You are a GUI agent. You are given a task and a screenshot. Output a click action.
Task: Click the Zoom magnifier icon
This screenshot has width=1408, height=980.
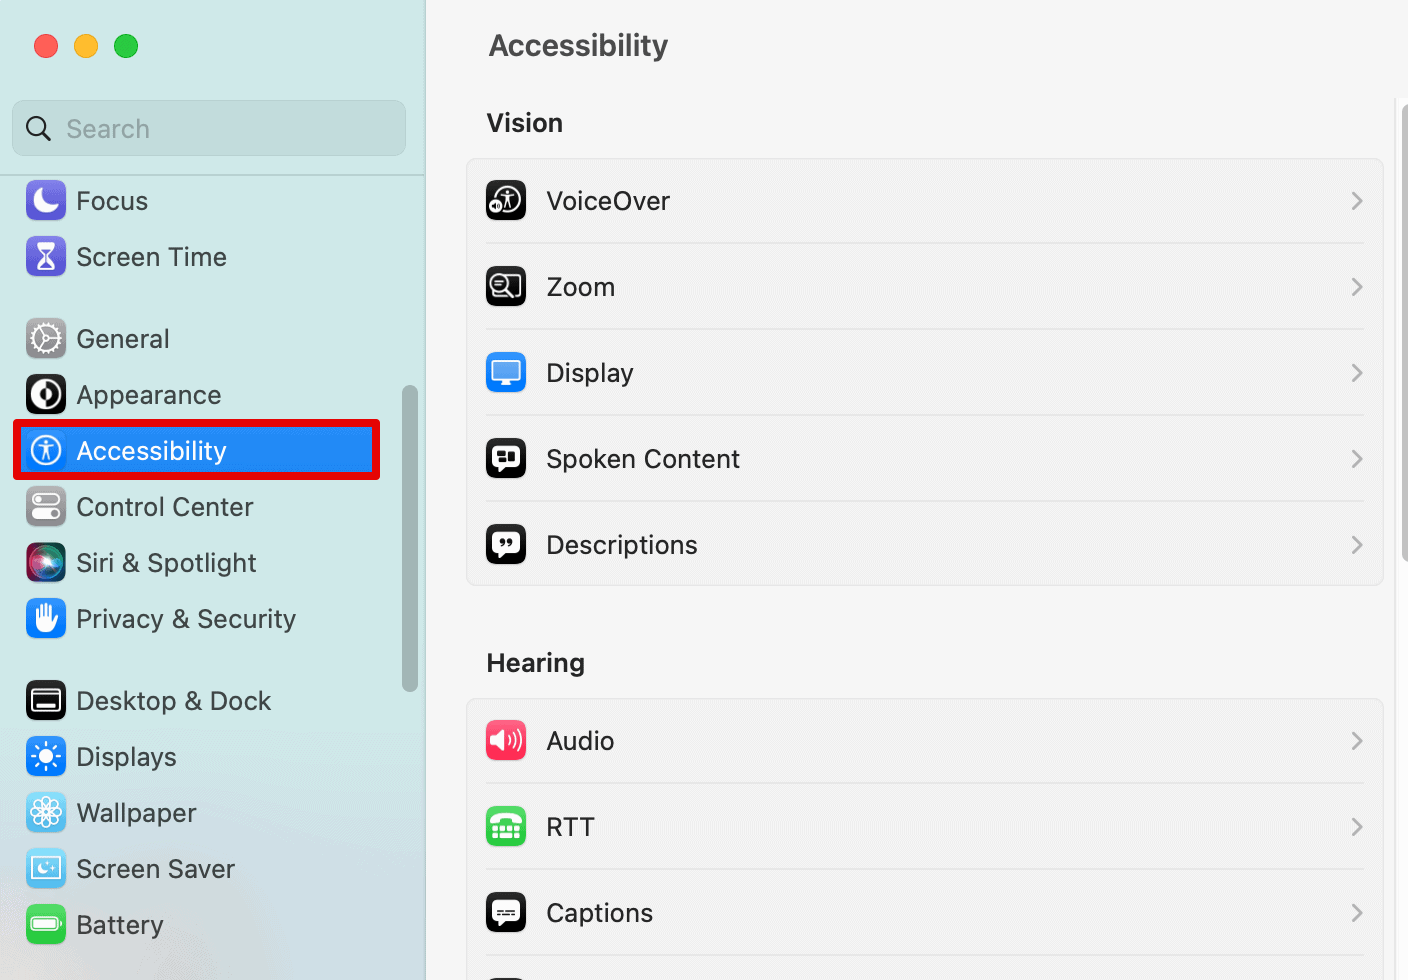pos(506,287)
